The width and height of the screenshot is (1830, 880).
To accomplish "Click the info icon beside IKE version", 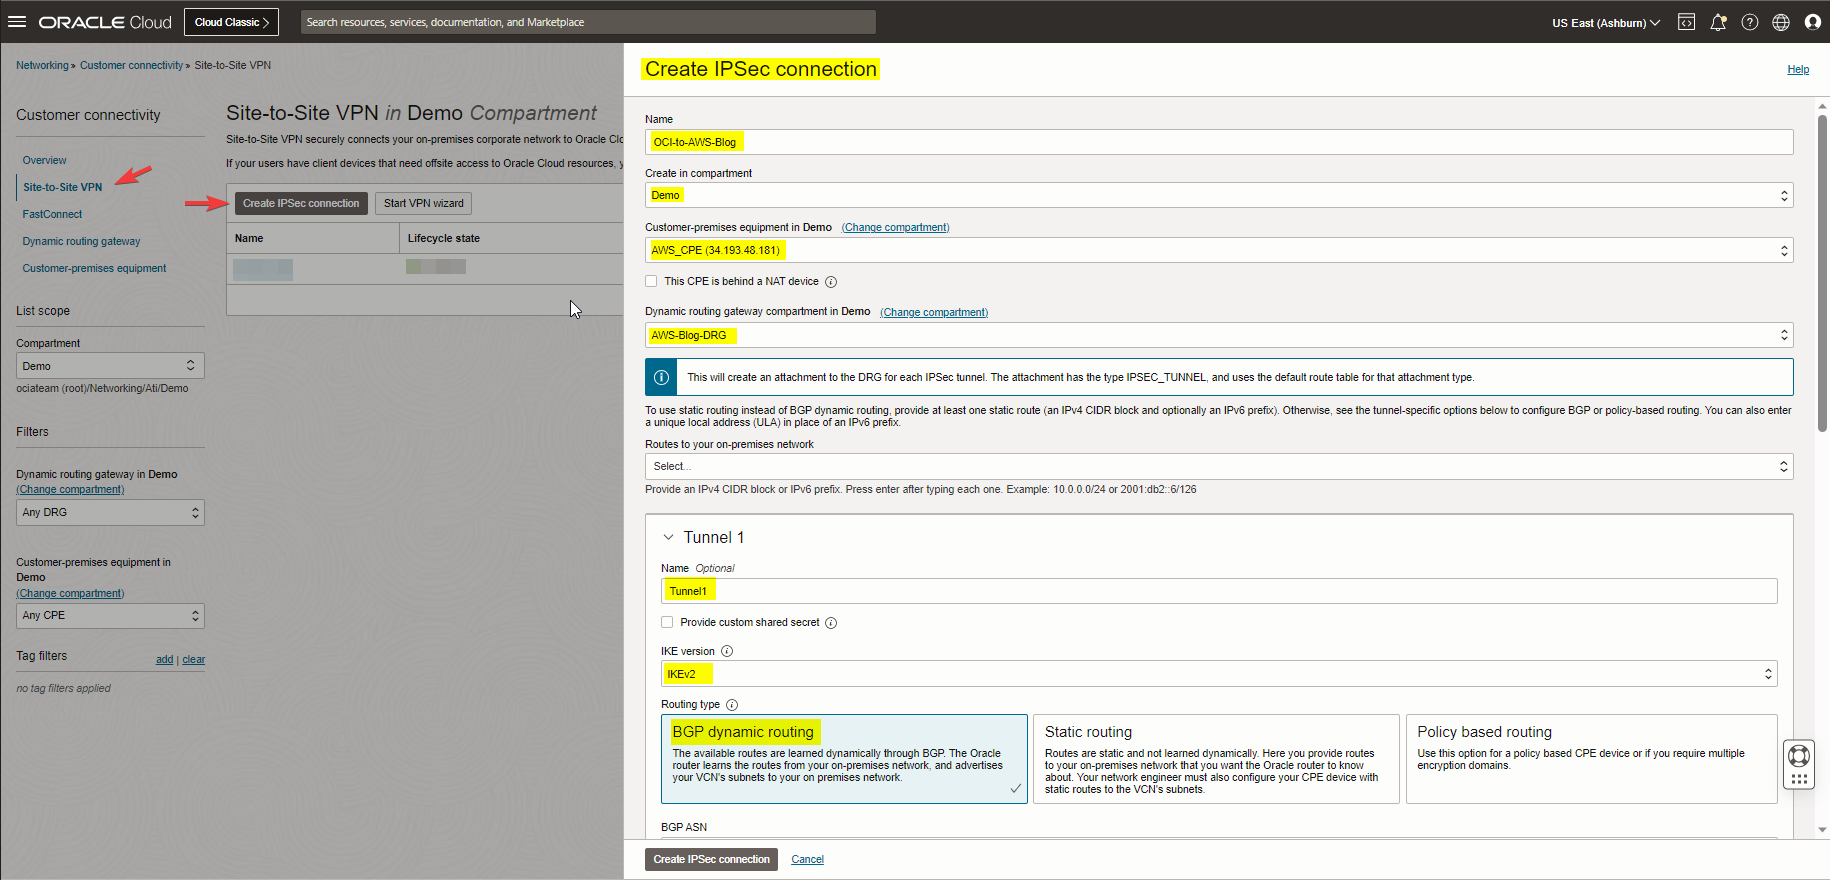I will tap(727, 651).
